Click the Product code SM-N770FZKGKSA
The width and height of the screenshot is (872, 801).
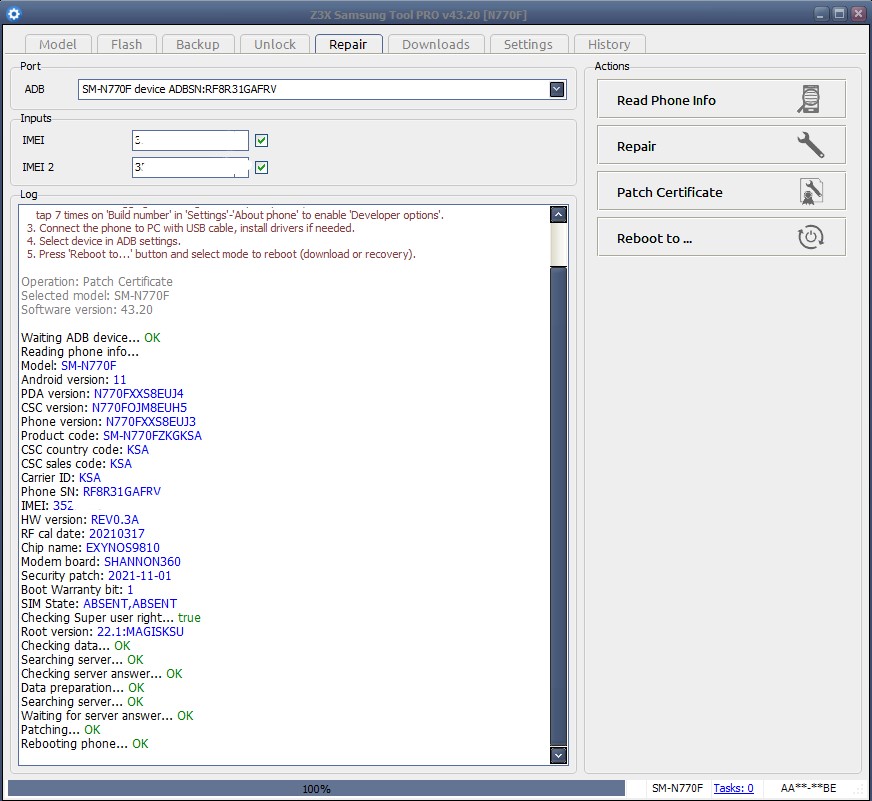pyautogui.click(x=152, y=436)
